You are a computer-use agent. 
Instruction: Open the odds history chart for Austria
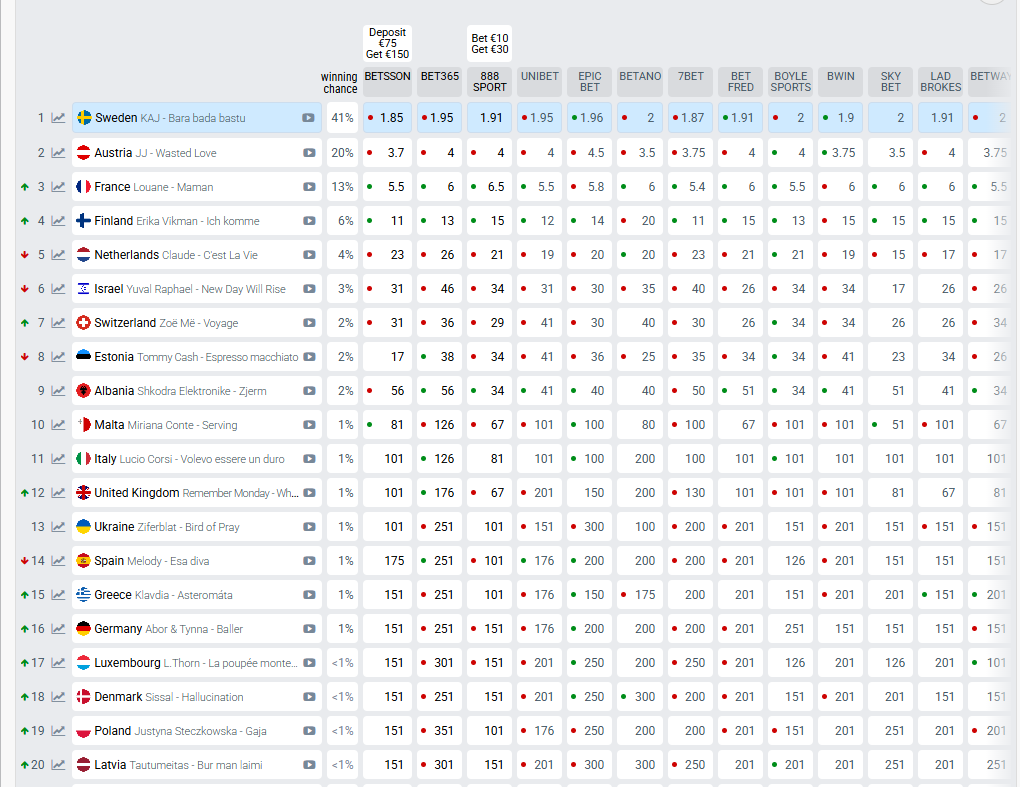(x=59, y=153)
